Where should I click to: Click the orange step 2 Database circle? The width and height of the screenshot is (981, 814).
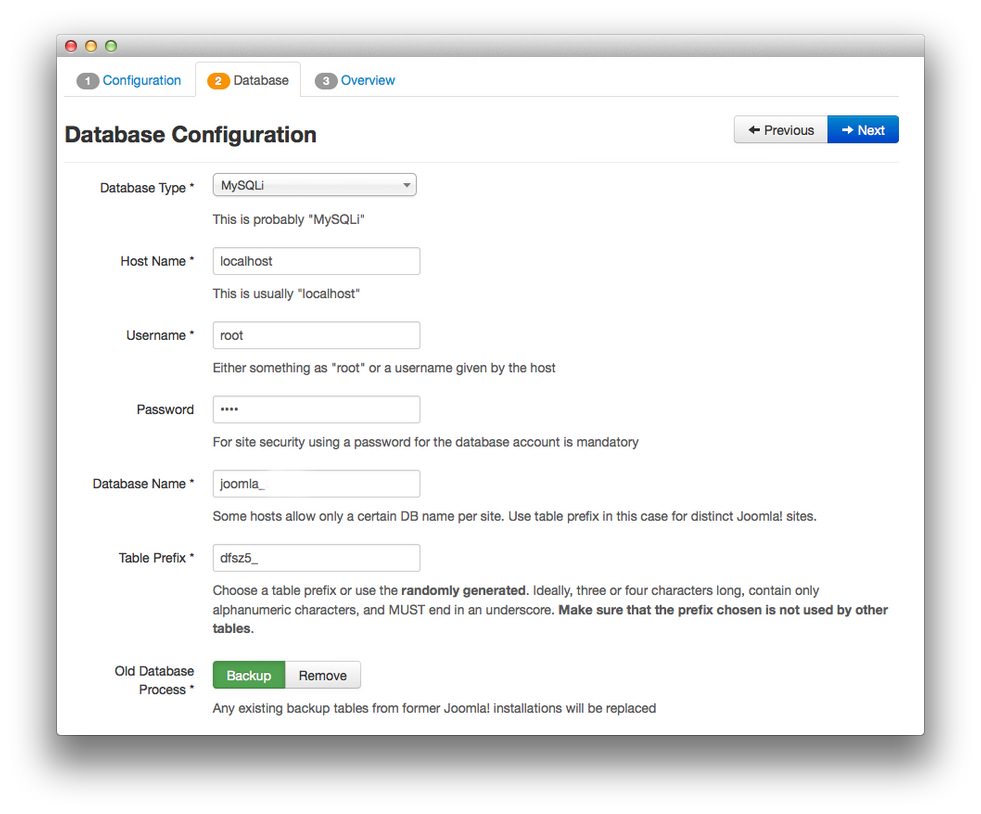218,80
